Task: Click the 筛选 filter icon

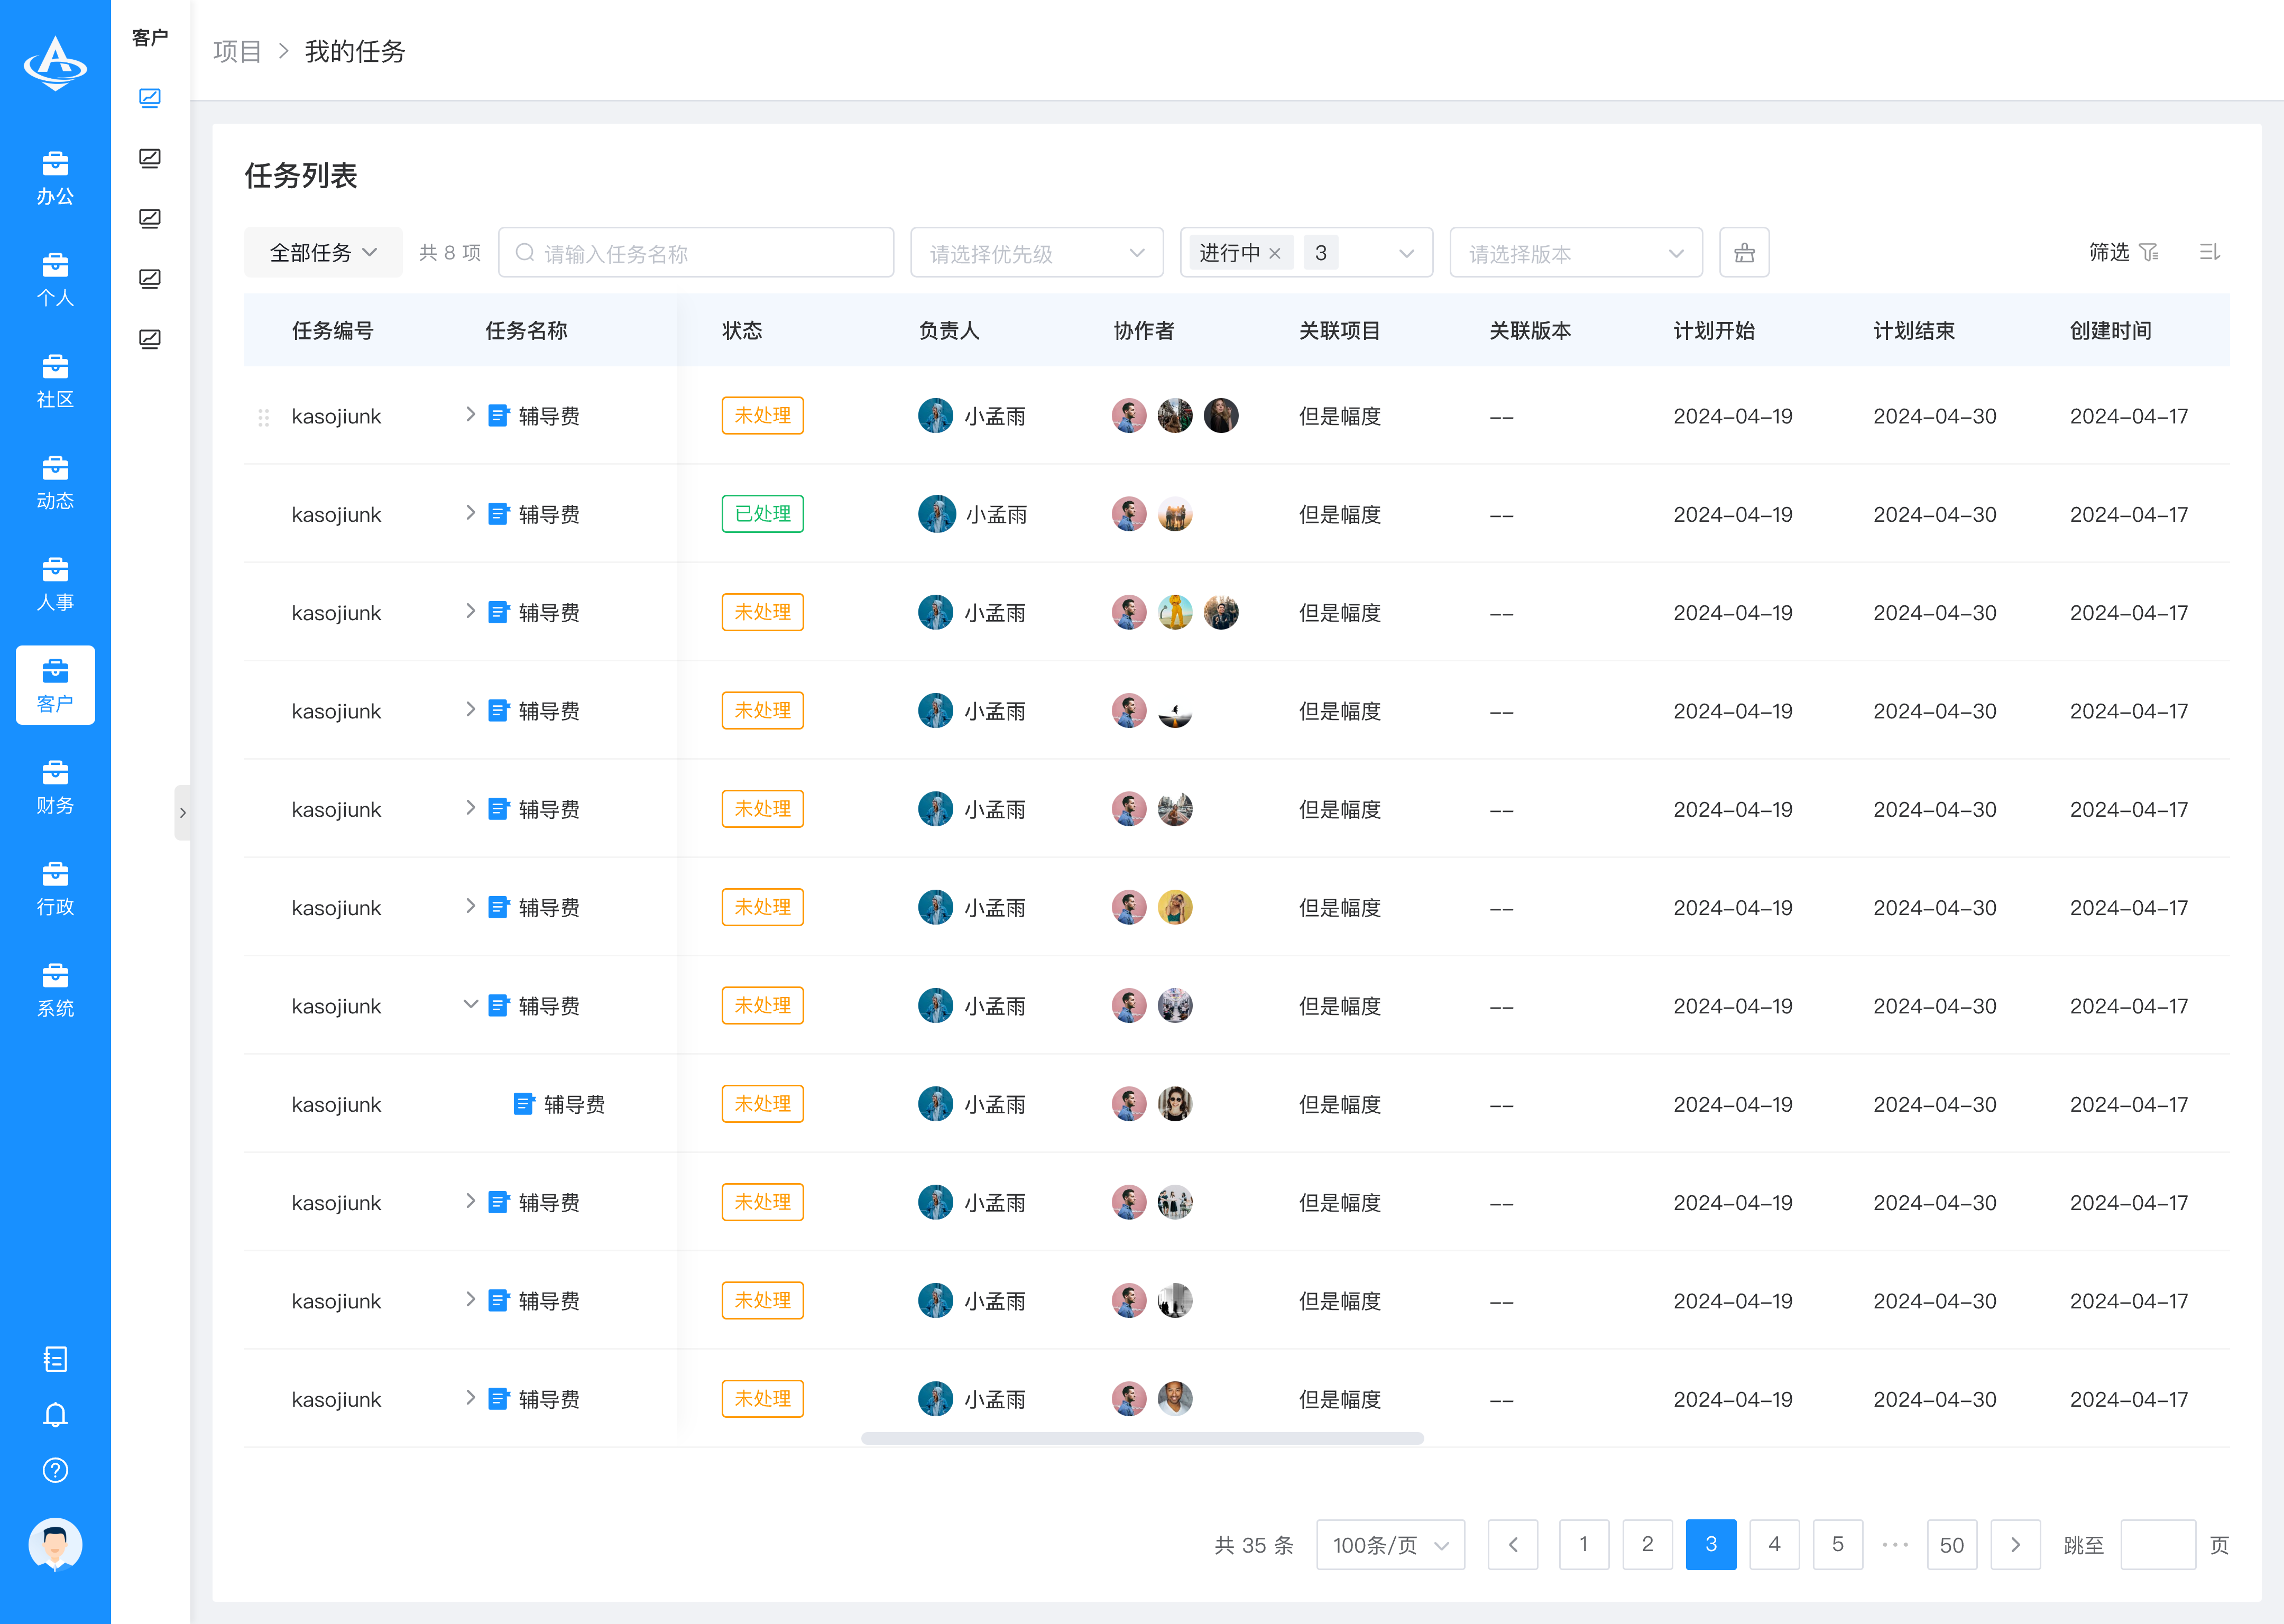Action: click(x=2149, y=252)
